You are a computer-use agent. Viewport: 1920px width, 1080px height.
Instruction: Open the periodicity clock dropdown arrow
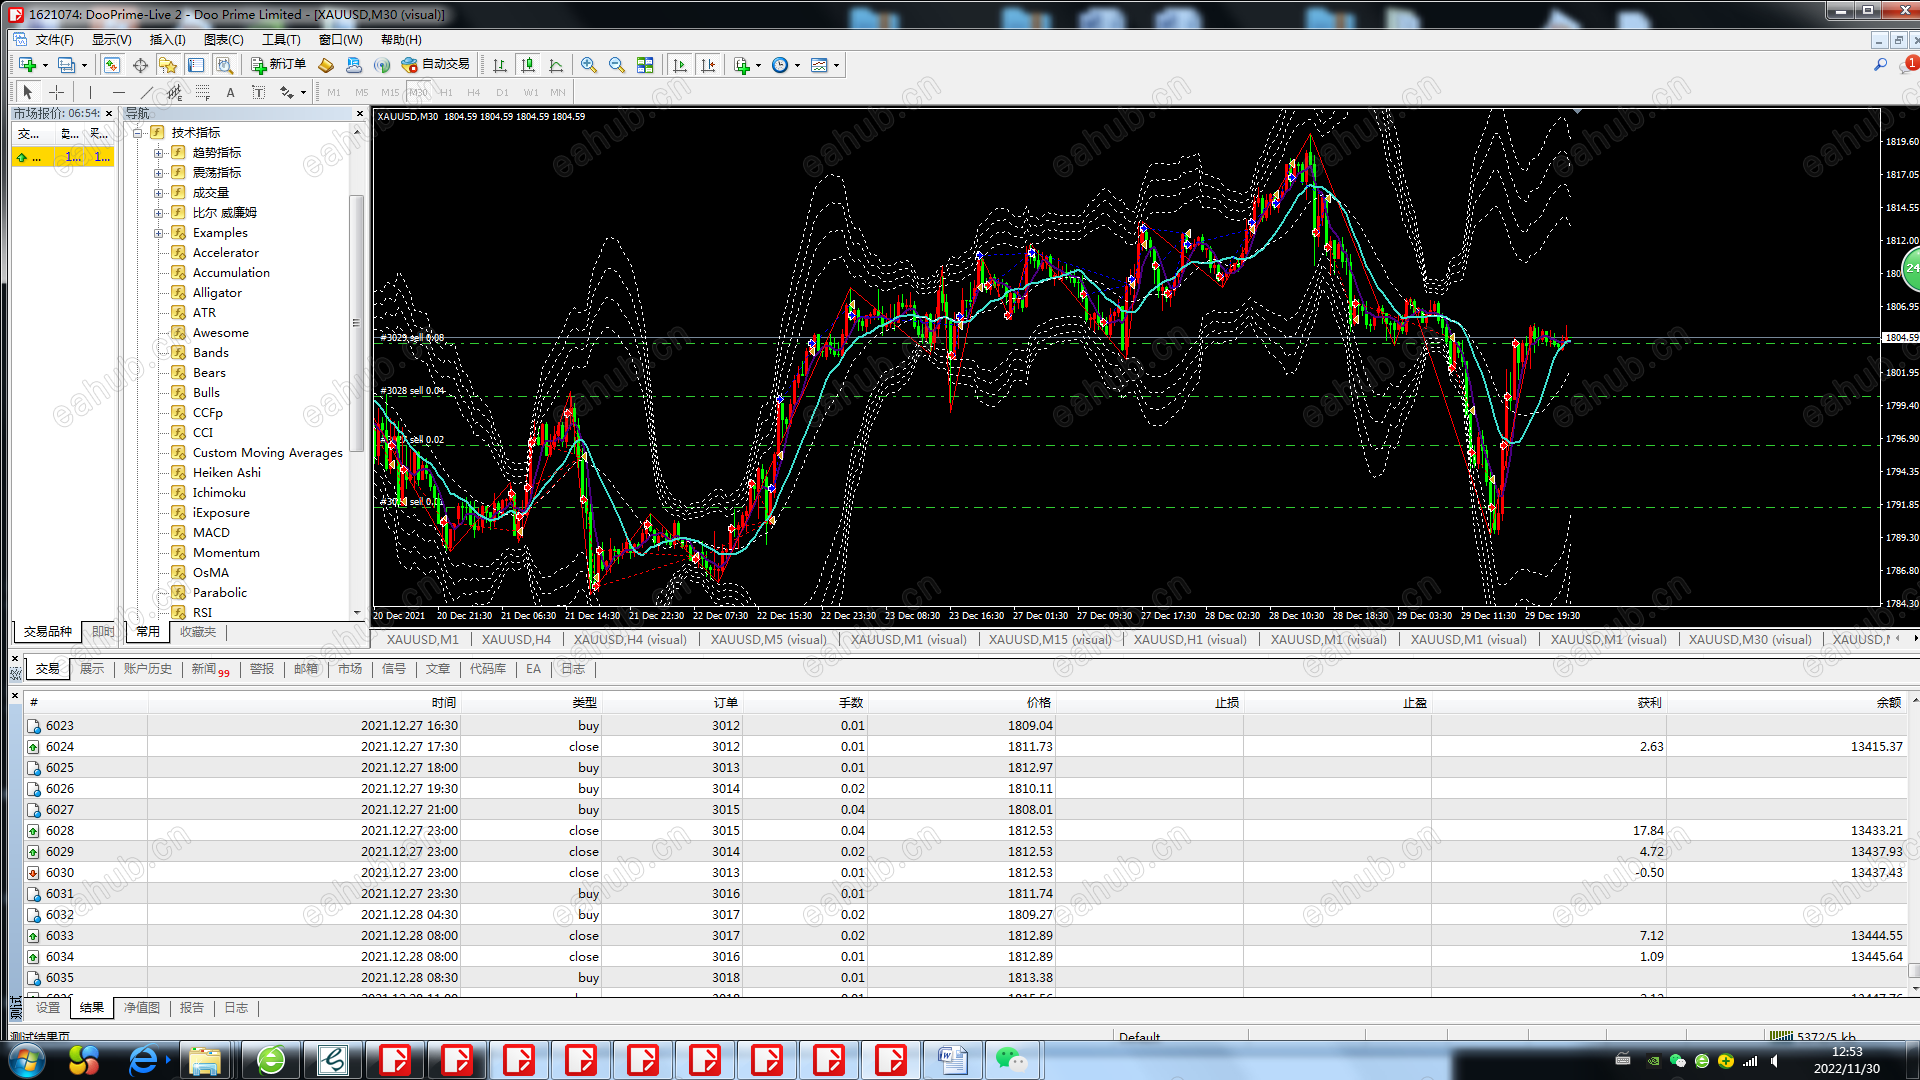(797, 66)
